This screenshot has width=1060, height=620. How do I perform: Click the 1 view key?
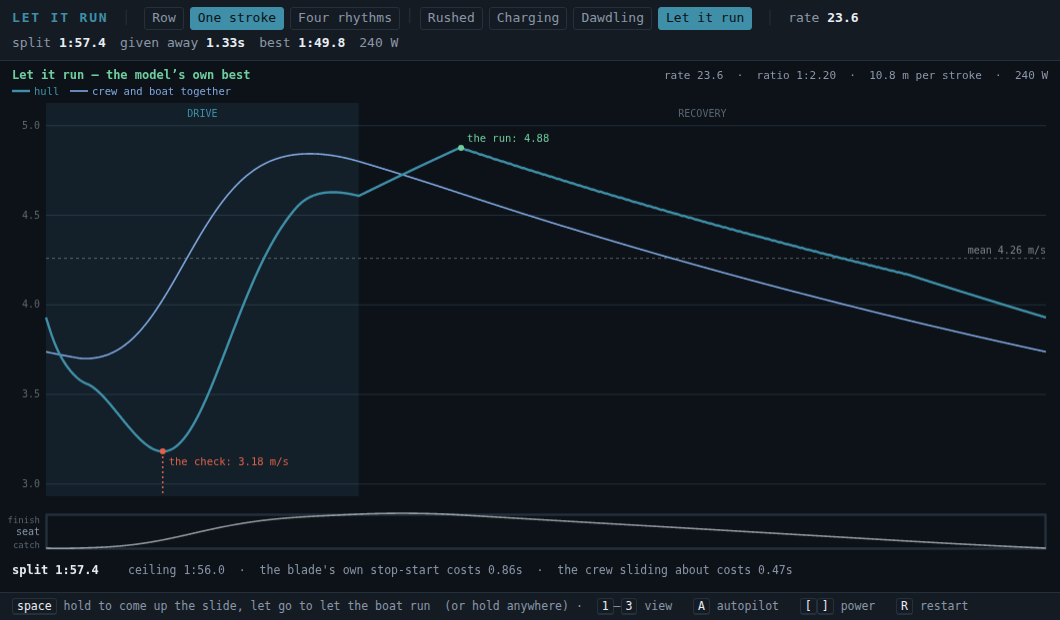click(605, 606)
